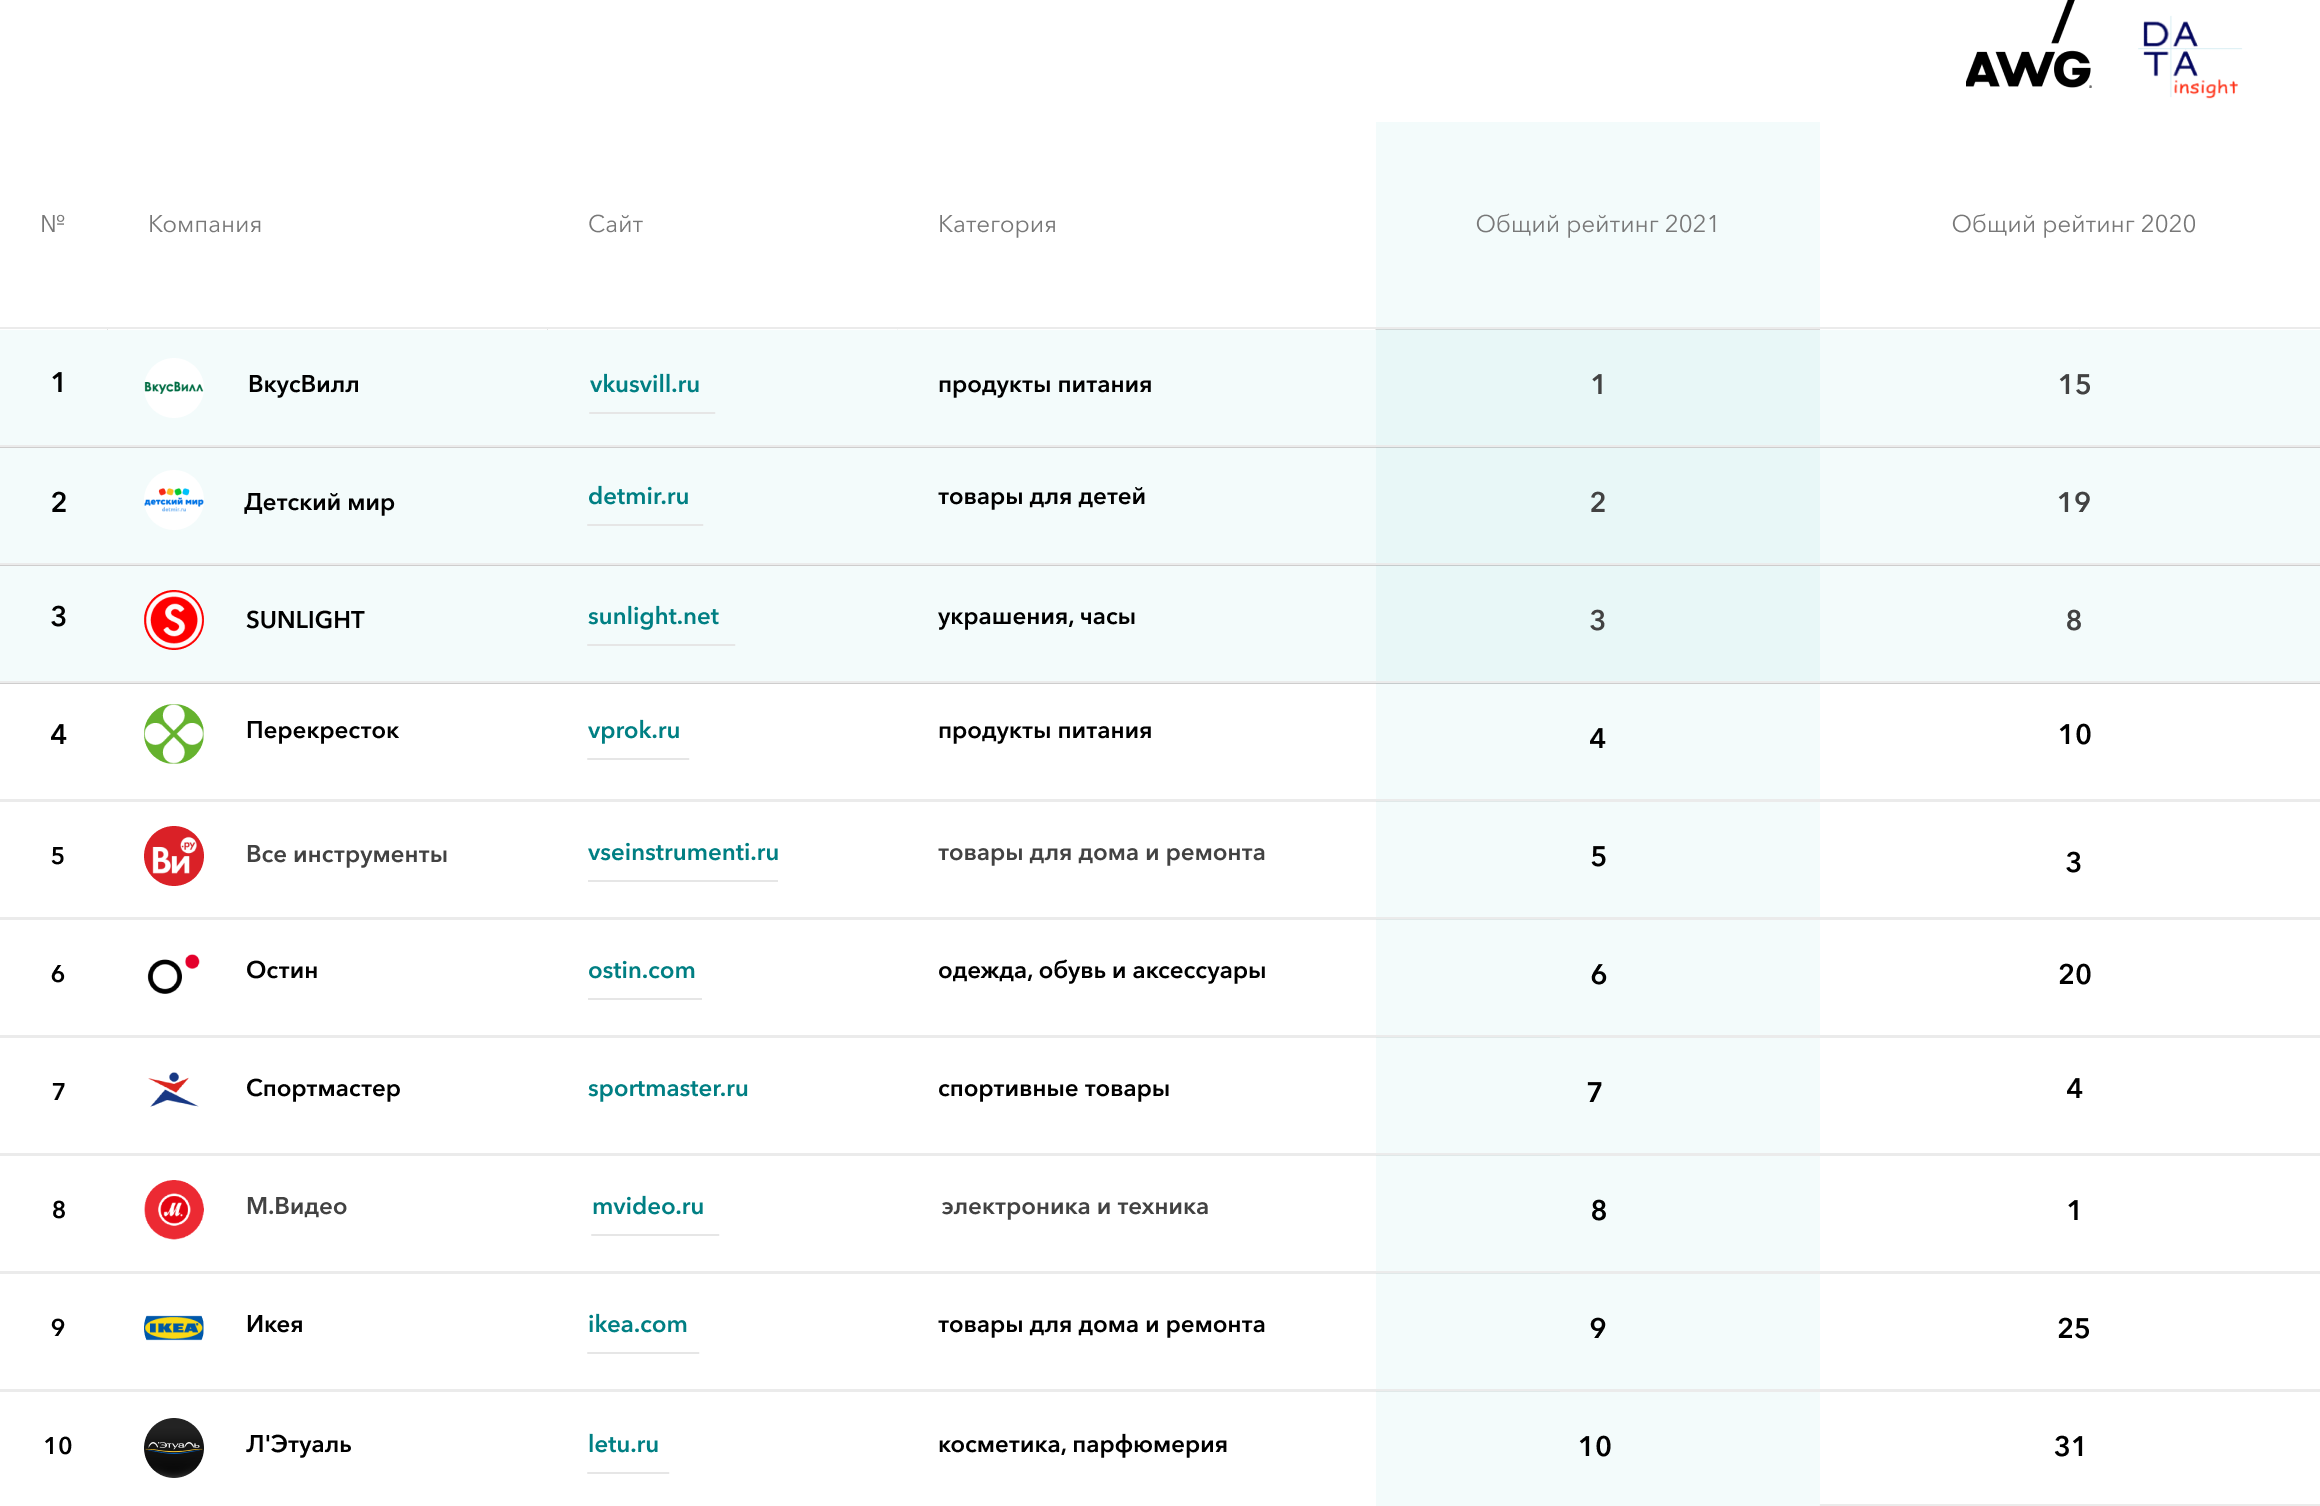The image size is (2320, 1506).
Task: Select the ВкусВилл company name
Action: (304, 384)
